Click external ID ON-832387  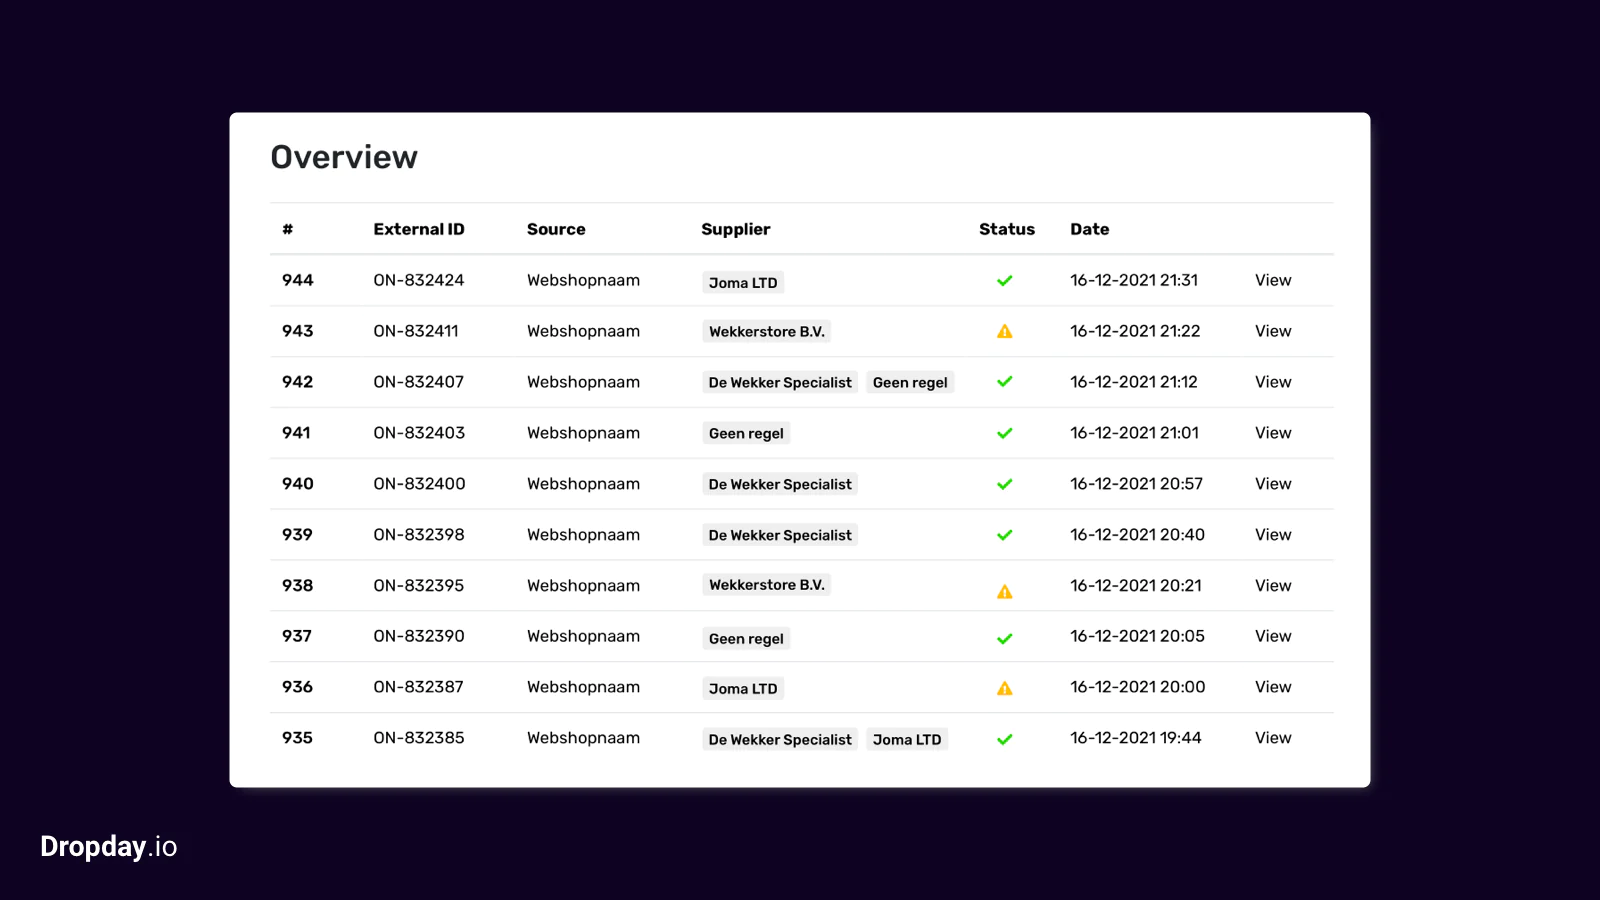click(x=418, y=687)
